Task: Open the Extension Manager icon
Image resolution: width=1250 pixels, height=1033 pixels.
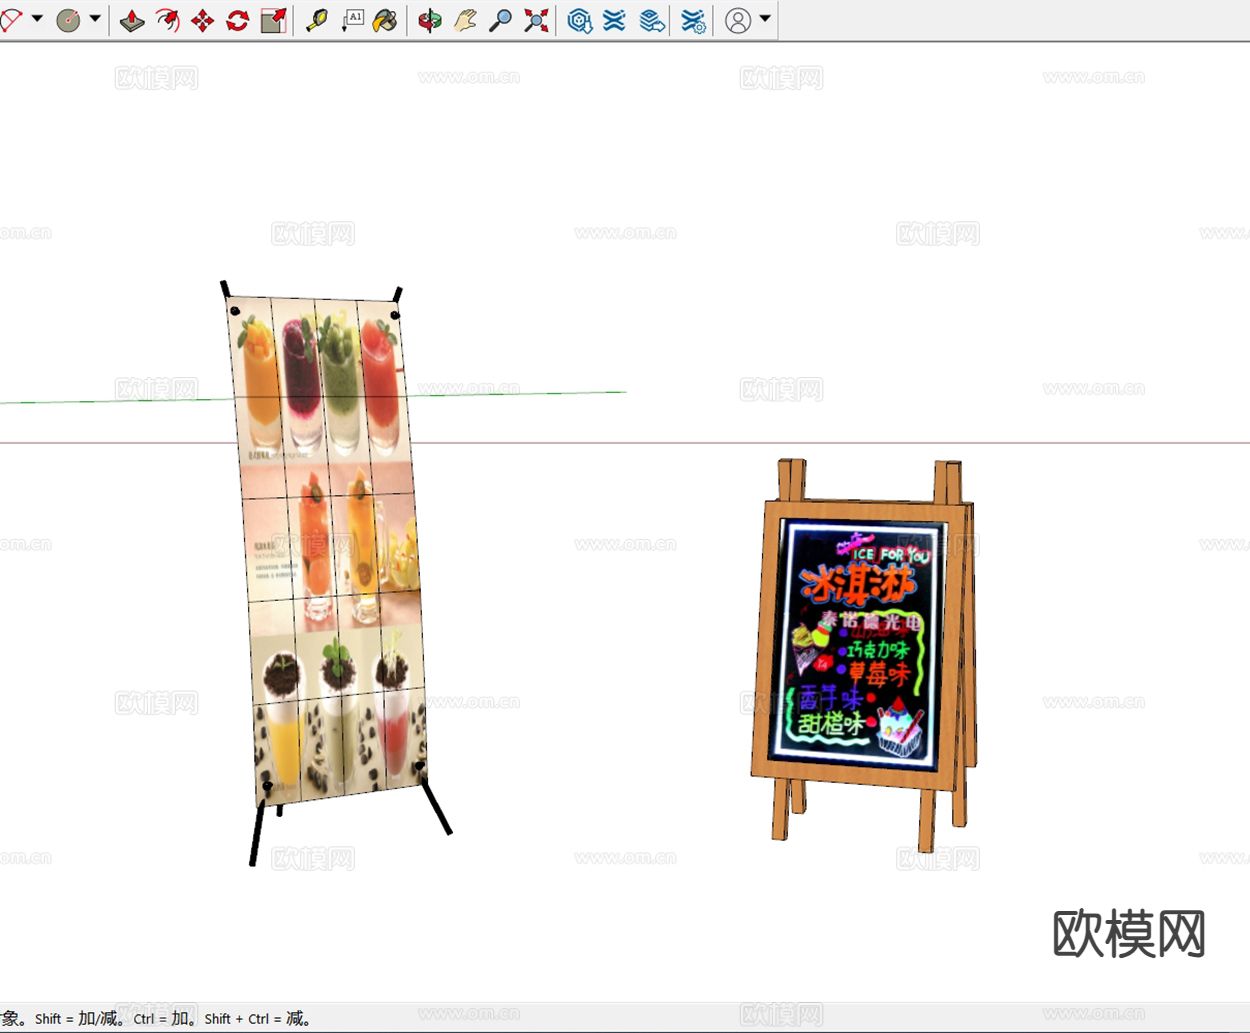Action: click(693, 20)
